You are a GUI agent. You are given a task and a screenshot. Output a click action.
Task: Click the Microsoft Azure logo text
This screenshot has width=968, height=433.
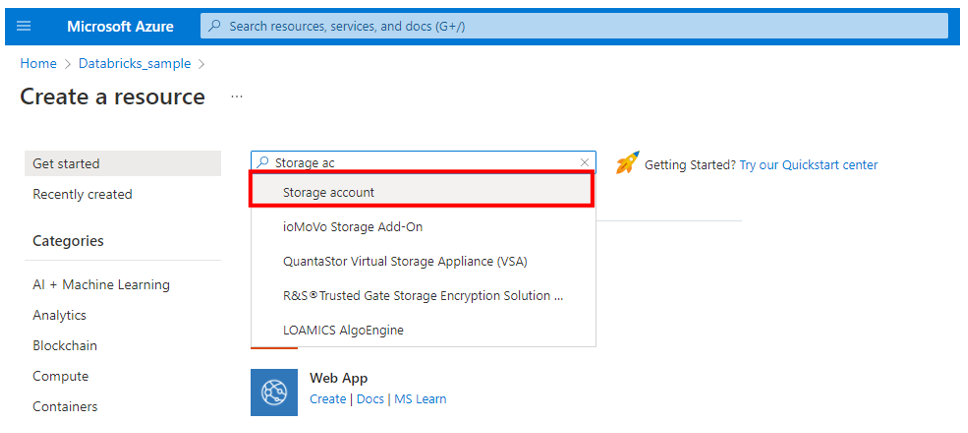point(120,27)
